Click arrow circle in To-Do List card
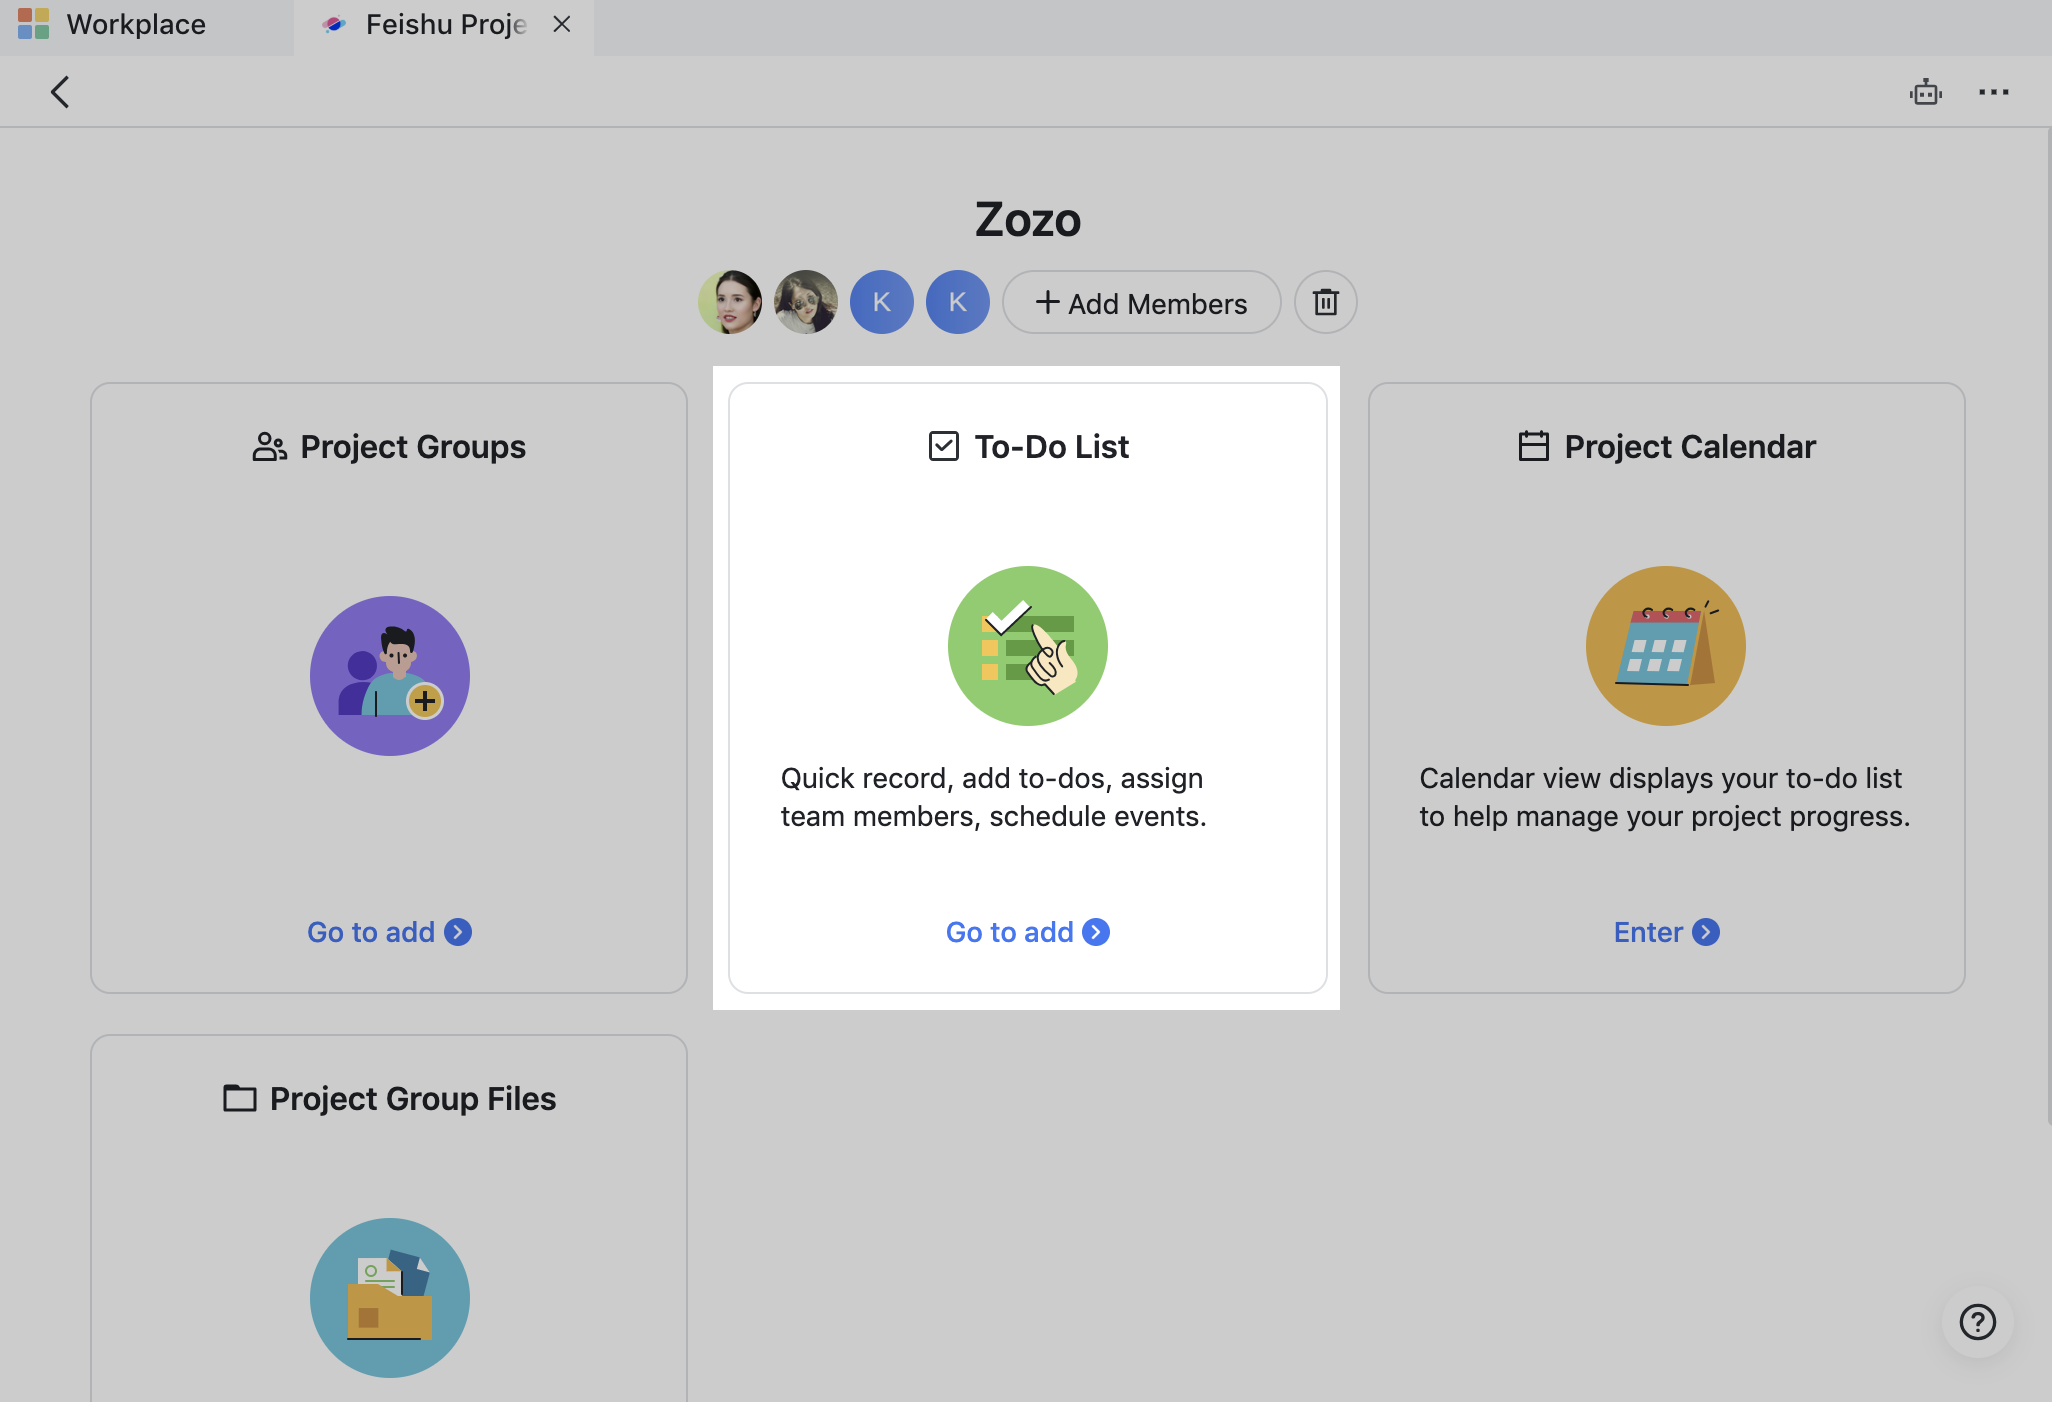The width and height of the screenshot is (2052, 1402). [1096, 932]
